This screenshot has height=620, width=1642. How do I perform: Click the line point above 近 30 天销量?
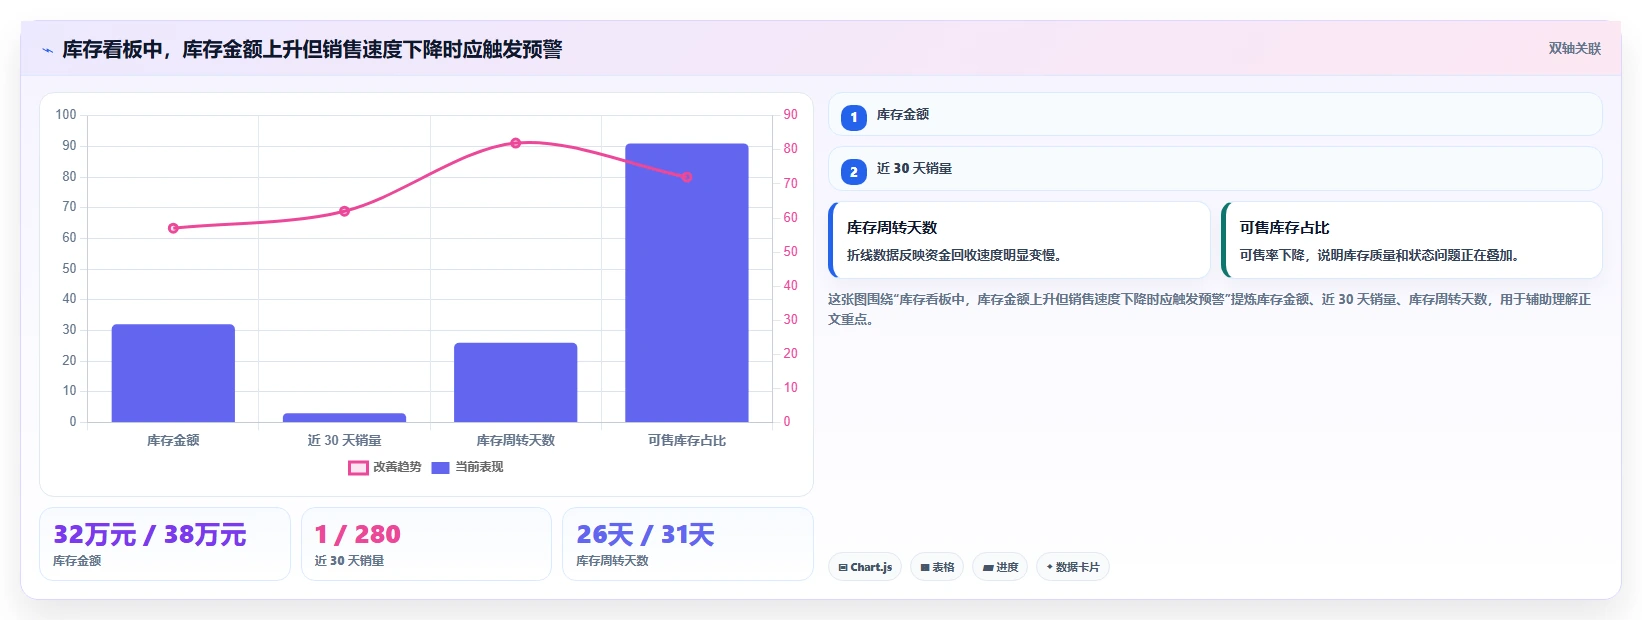tap(344, 211)
